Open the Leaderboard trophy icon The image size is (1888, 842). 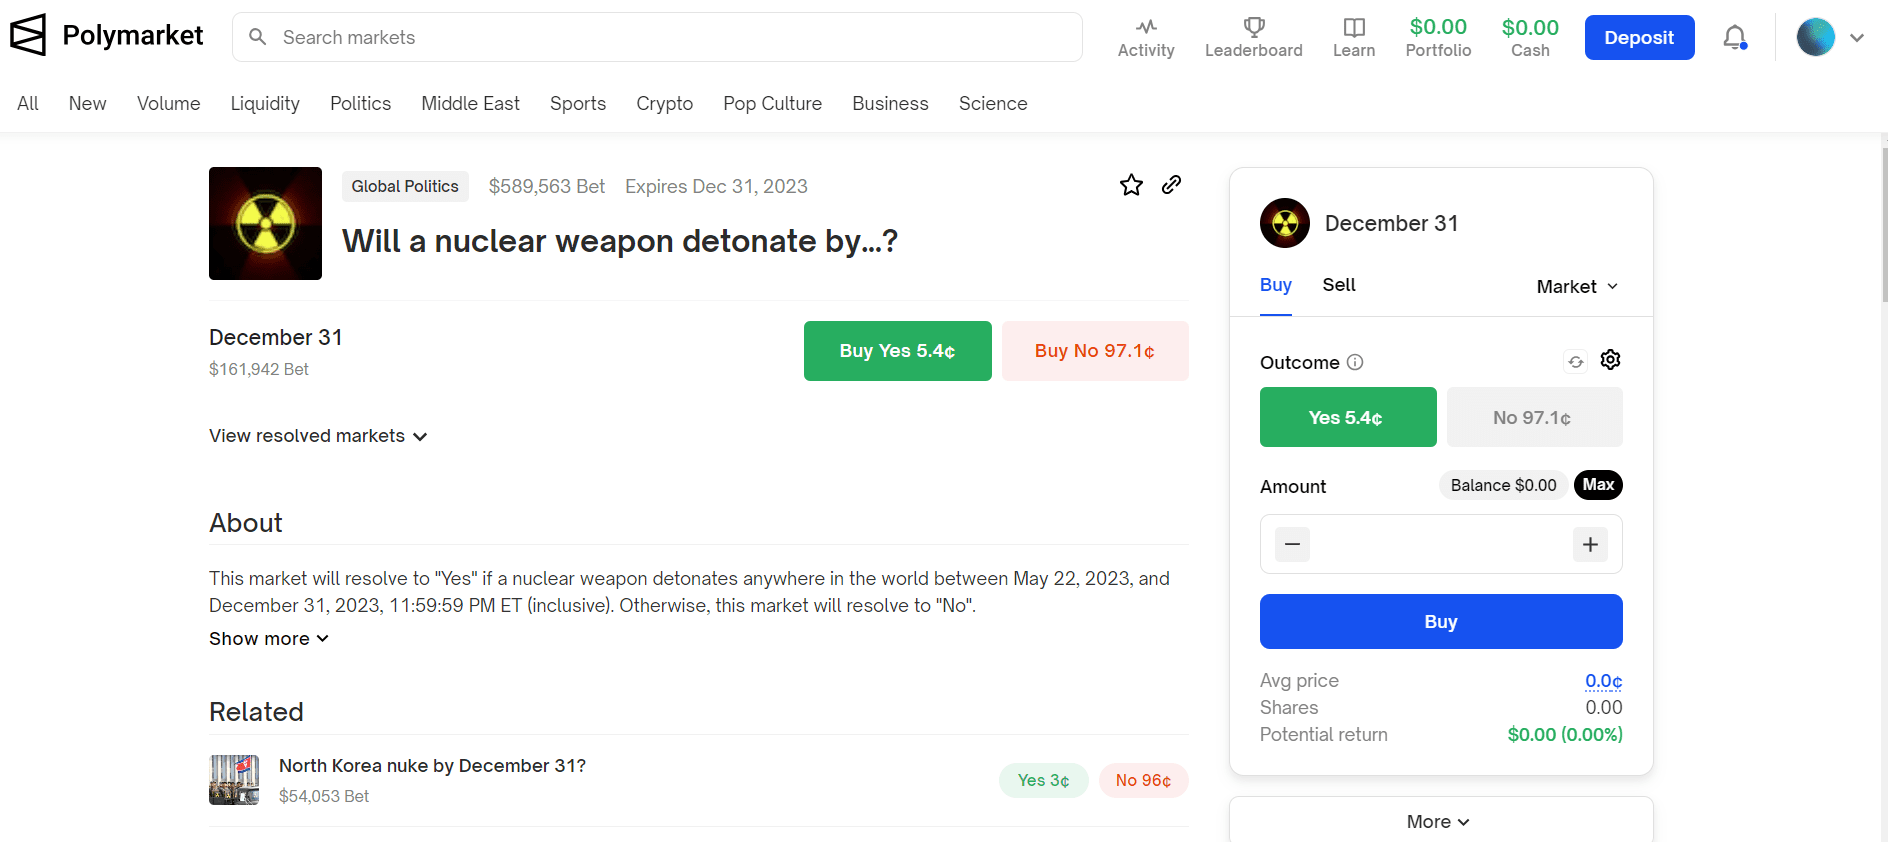point(1254,27)
